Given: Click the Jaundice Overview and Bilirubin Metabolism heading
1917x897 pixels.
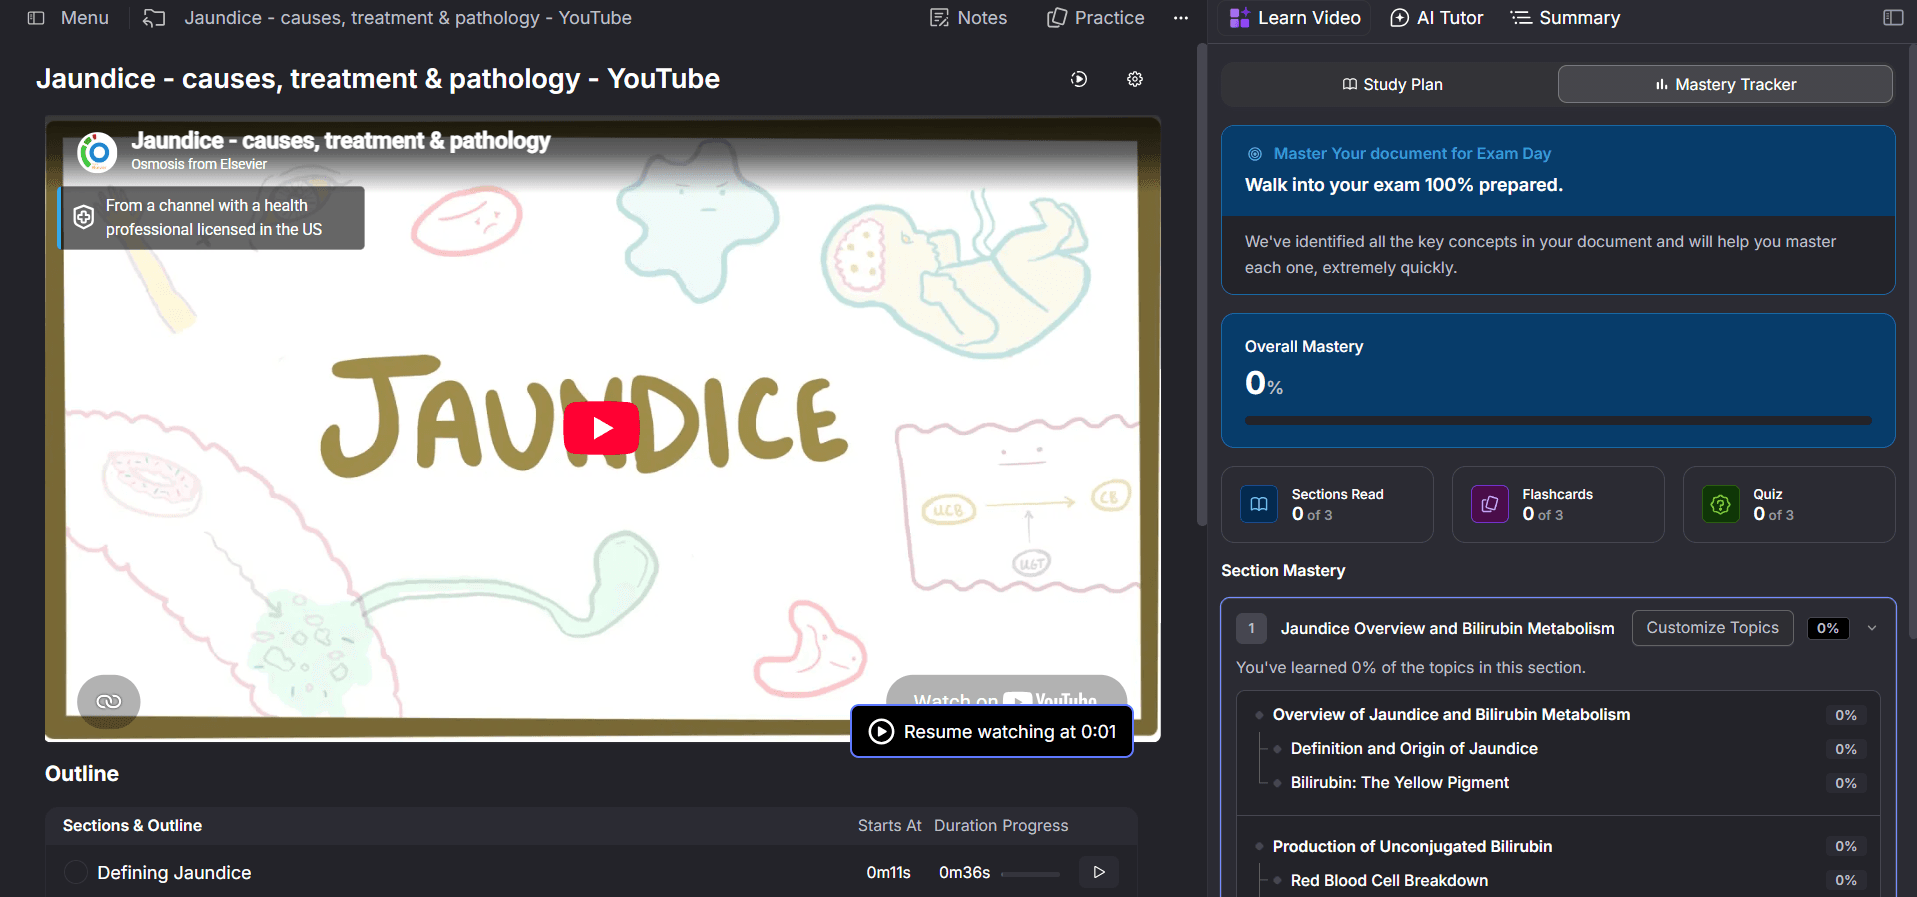Looking at the screenshot, I should click(1447, 628).
